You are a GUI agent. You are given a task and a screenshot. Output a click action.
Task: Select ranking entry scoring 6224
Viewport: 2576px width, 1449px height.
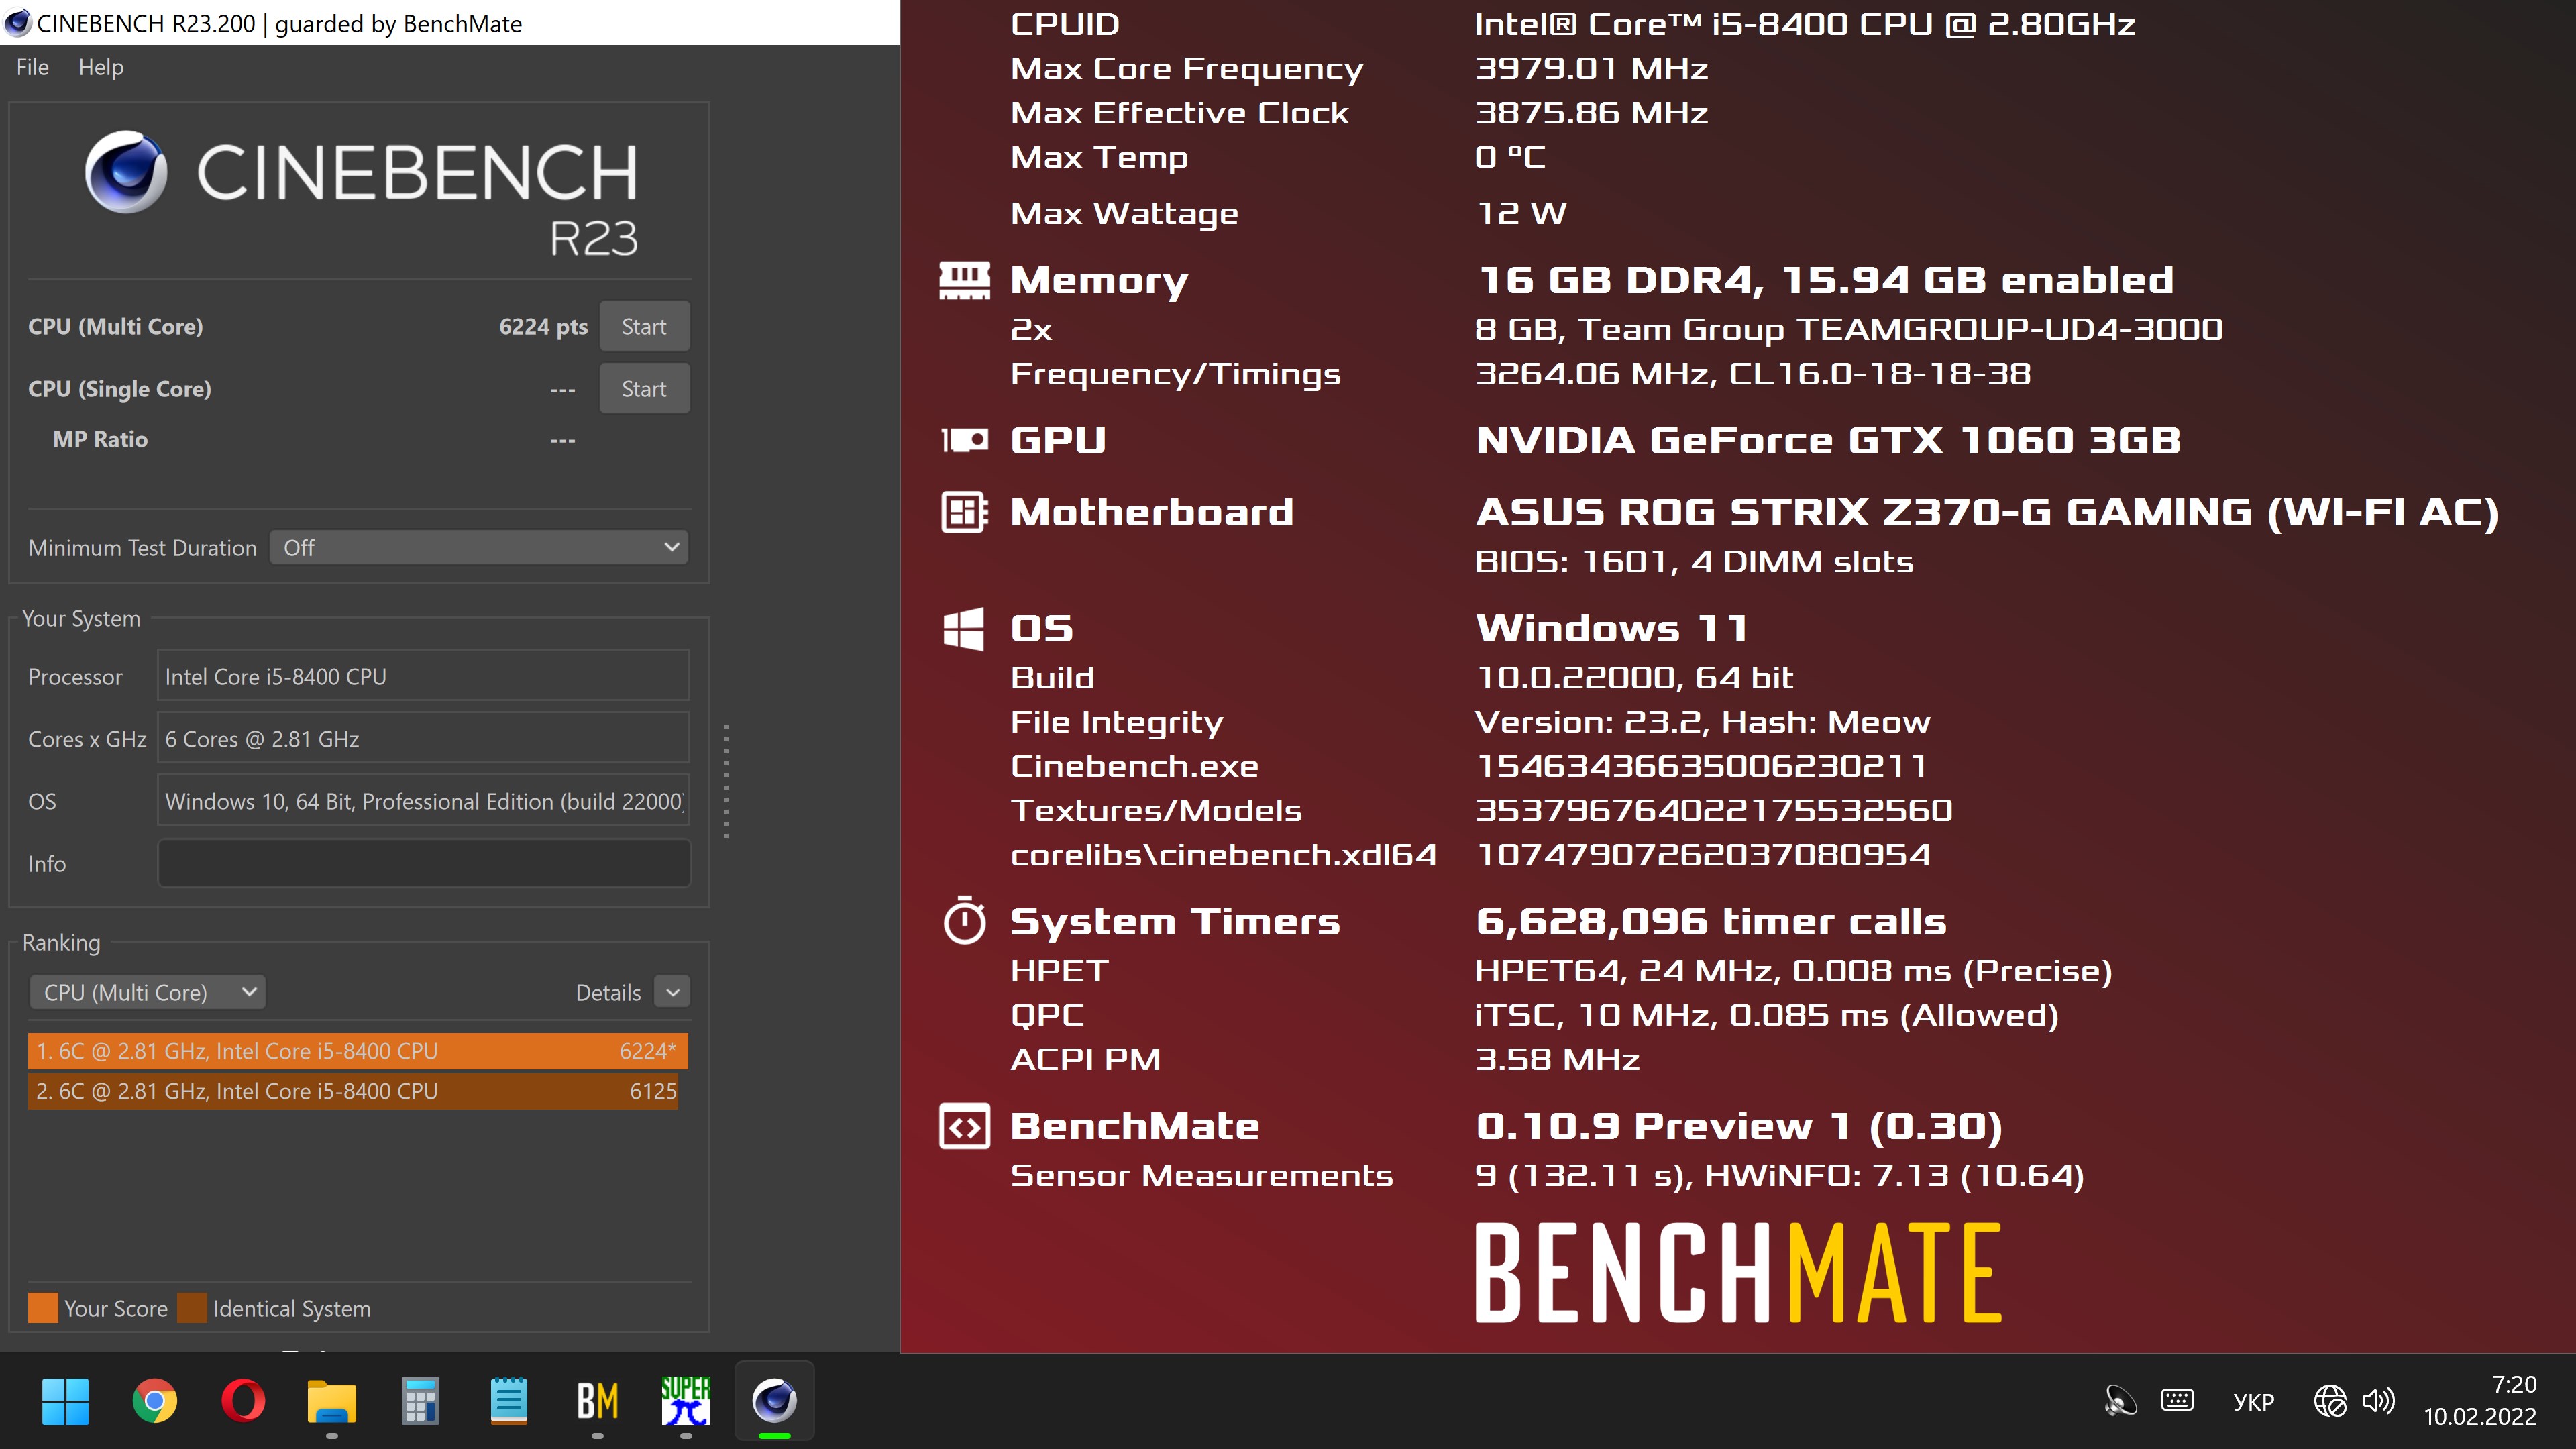click(358, 1050)
